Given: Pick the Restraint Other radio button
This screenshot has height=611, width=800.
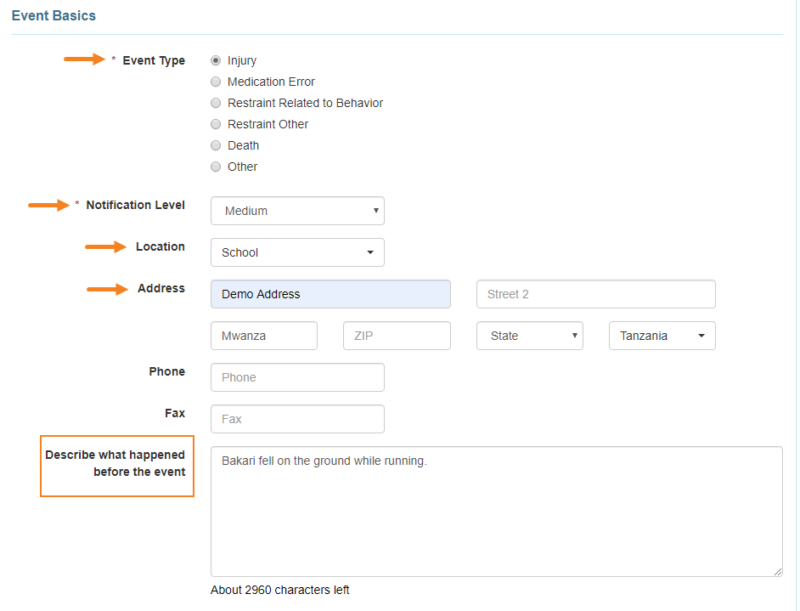Looking at the screenshot, I should click(x=215, y=123).
